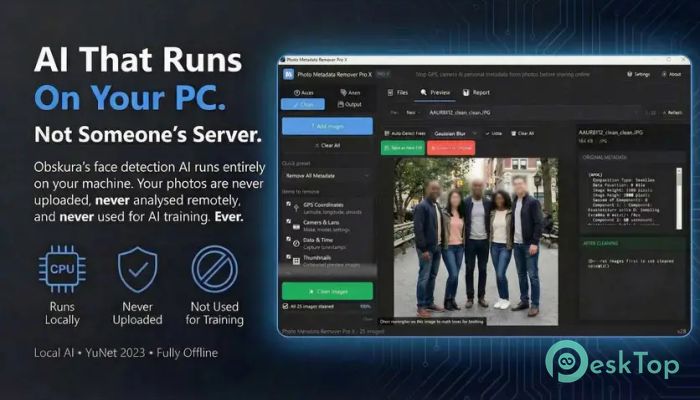This screenshot has width=700, height=400.
Task: Click the all images cleaned check icon
Action: coord(285,306)
